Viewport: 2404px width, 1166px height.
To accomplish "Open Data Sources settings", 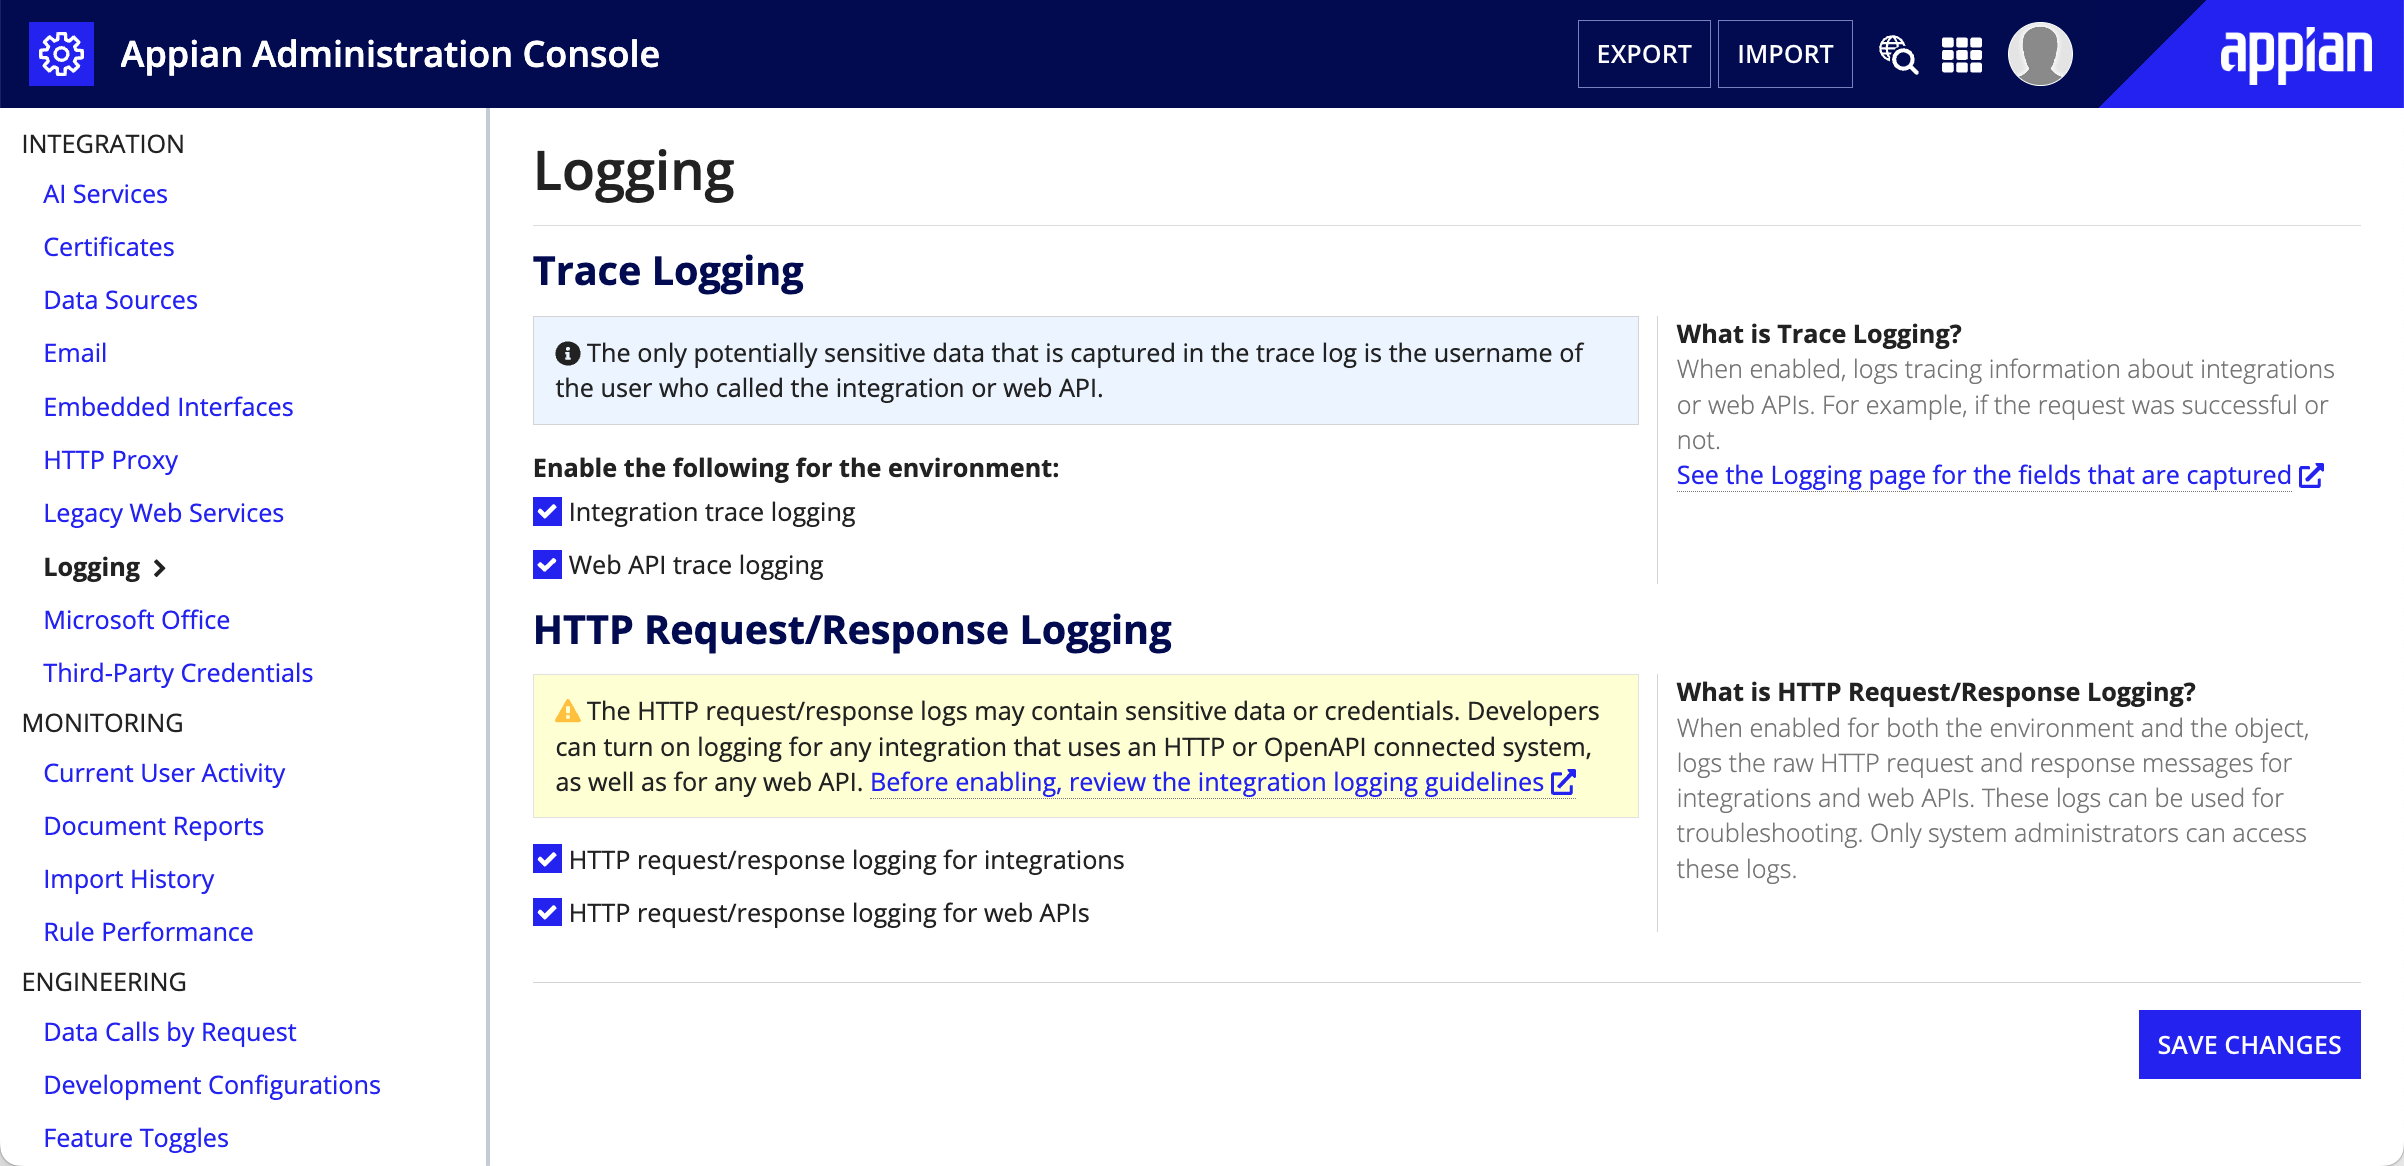I will pyautogui.click(x=121, y=300).
